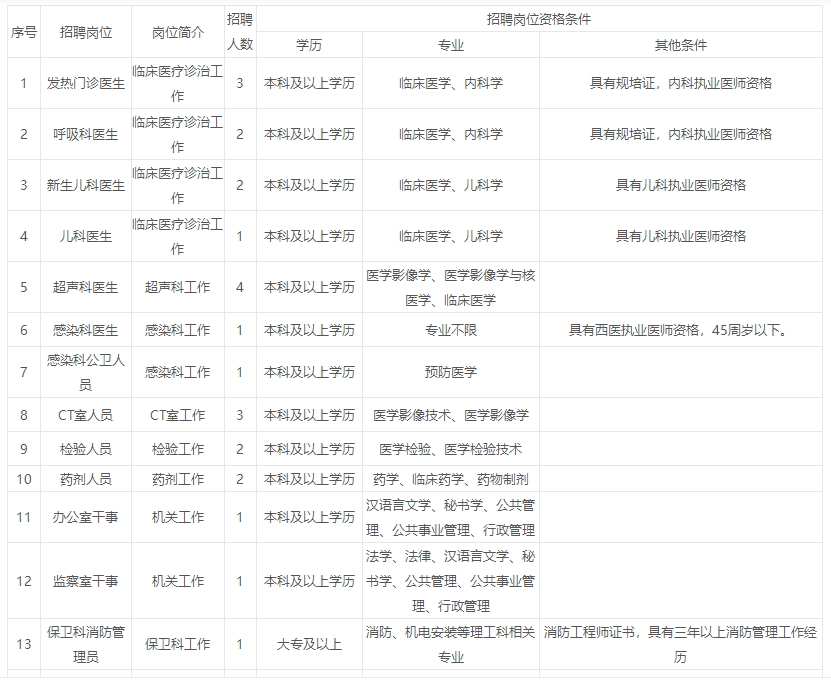Click the 预防医学 major cell
Viewport: 831px width, 685px height.
click(450, 371)
